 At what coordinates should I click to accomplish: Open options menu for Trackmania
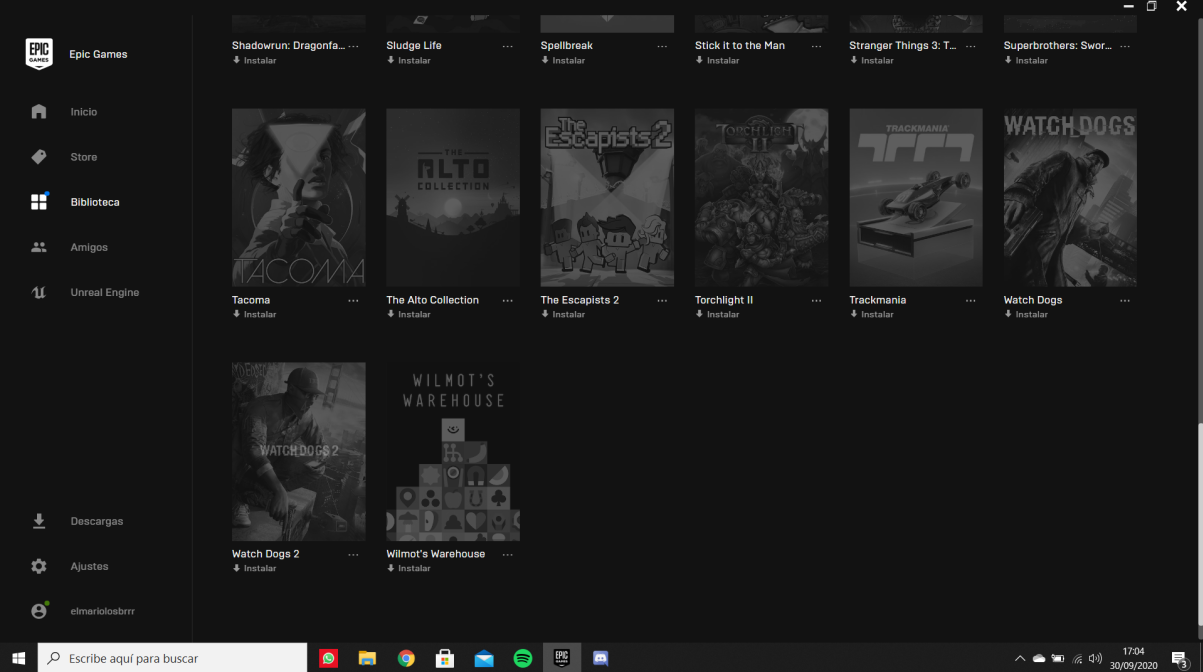pos(970,301)
